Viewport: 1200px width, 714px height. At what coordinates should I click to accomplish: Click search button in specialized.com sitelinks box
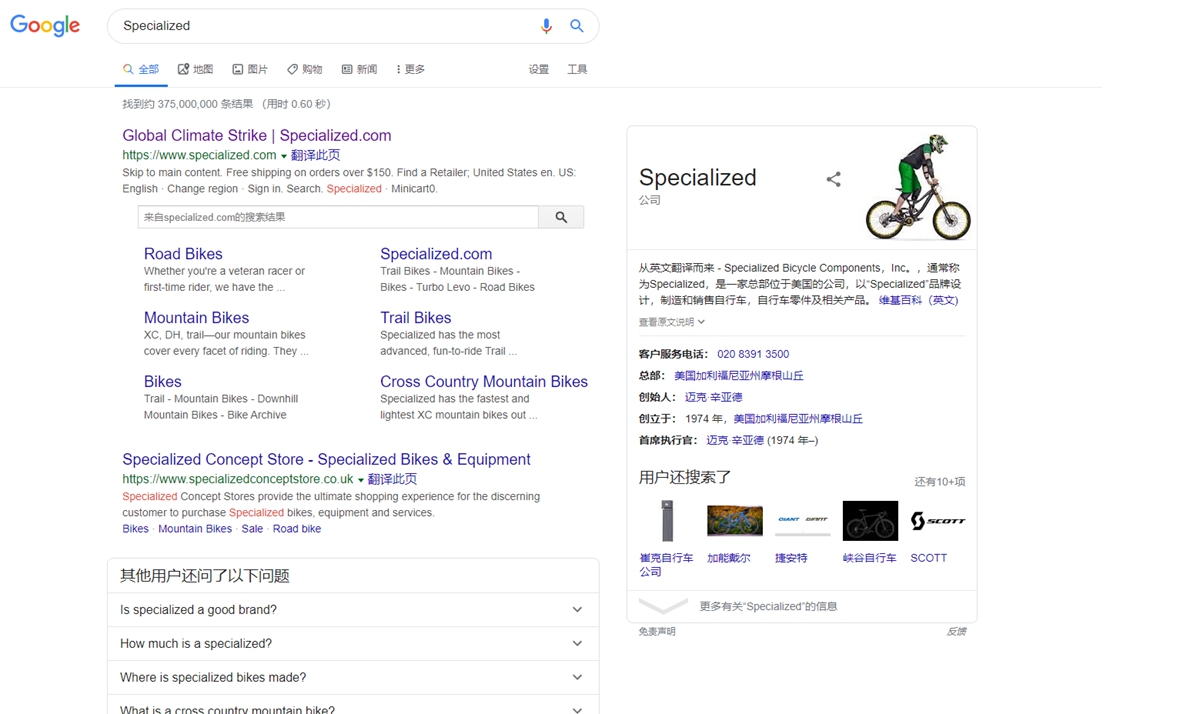(561, 217)
